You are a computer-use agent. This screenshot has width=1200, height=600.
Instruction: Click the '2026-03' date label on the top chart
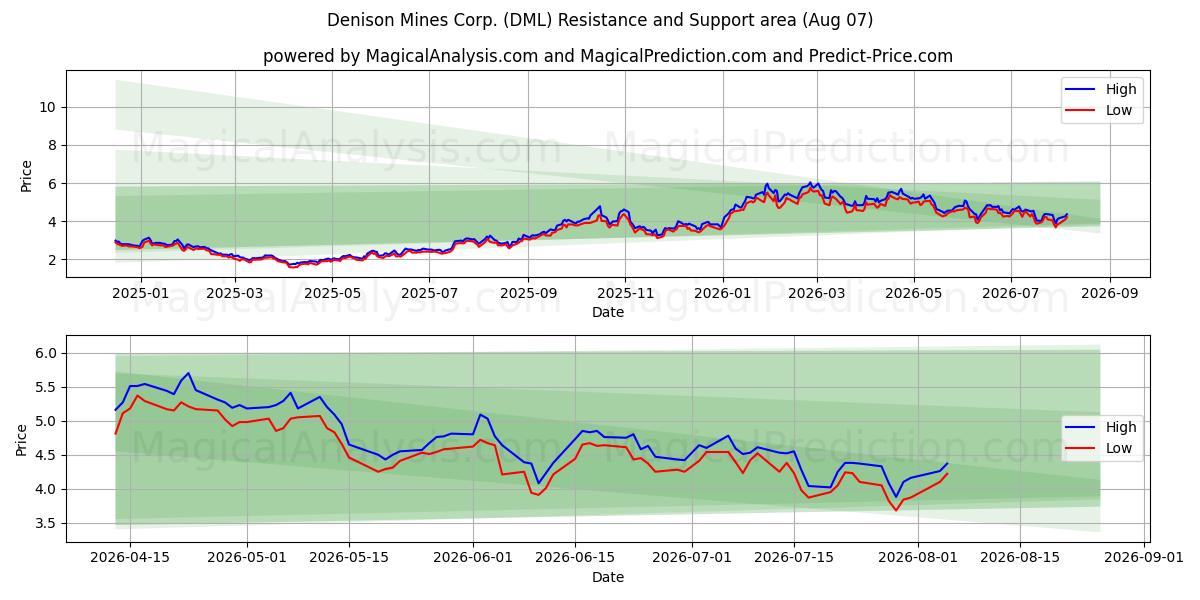pos(815,294)
